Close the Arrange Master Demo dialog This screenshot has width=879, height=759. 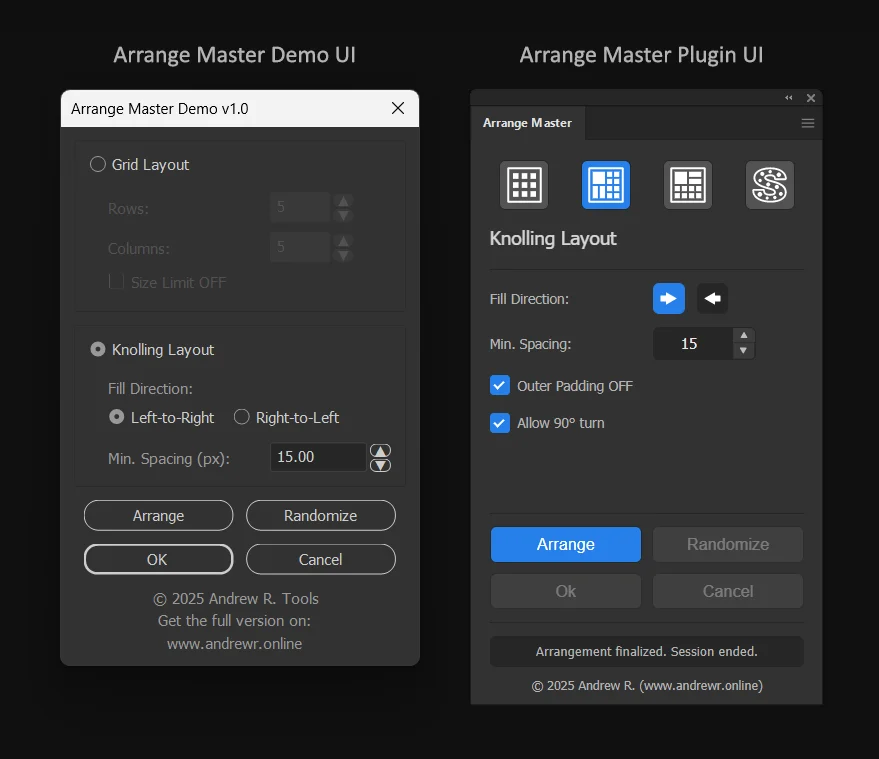click(x=398, y=108)
